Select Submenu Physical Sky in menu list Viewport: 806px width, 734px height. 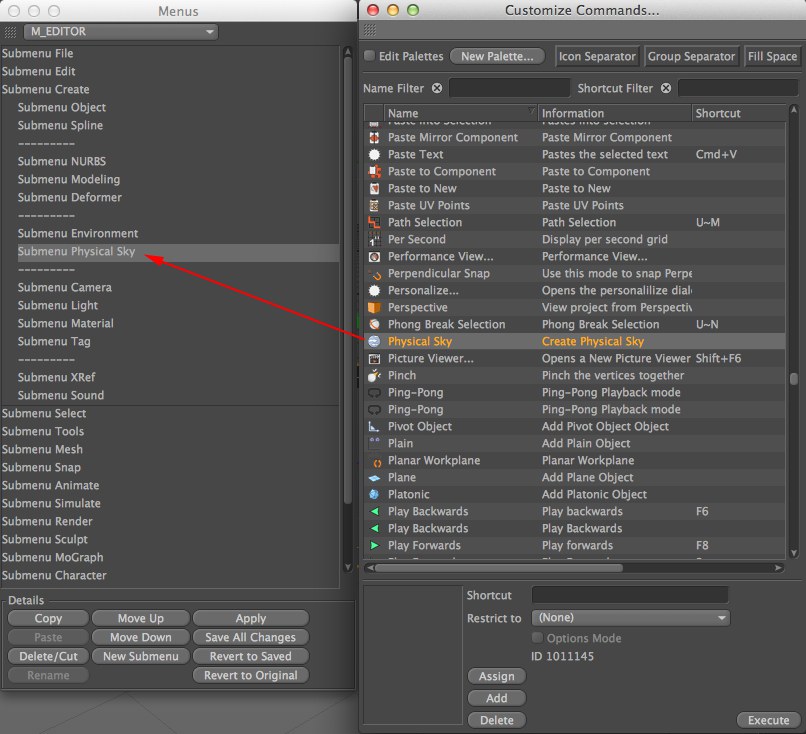(76, 252)
